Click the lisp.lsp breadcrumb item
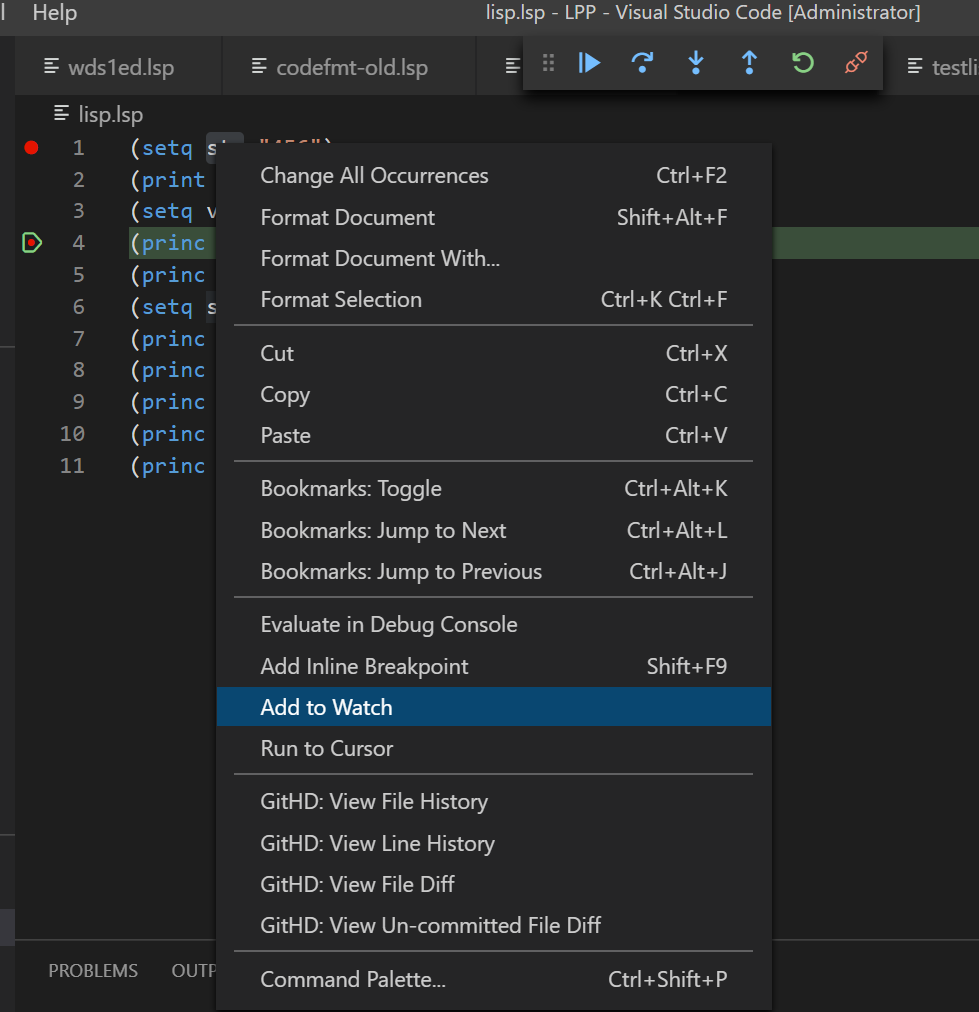 pyautogui.click(x=99, y=114)
